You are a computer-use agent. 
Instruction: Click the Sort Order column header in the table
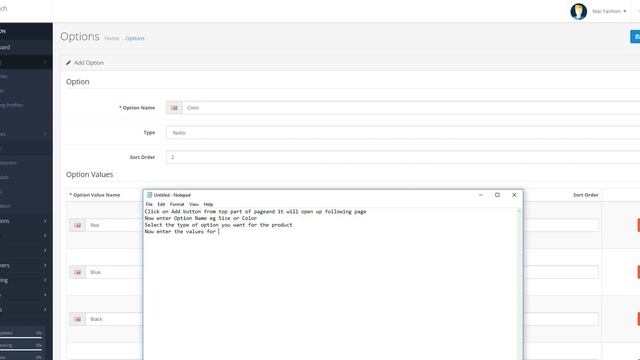click(585, 195)
